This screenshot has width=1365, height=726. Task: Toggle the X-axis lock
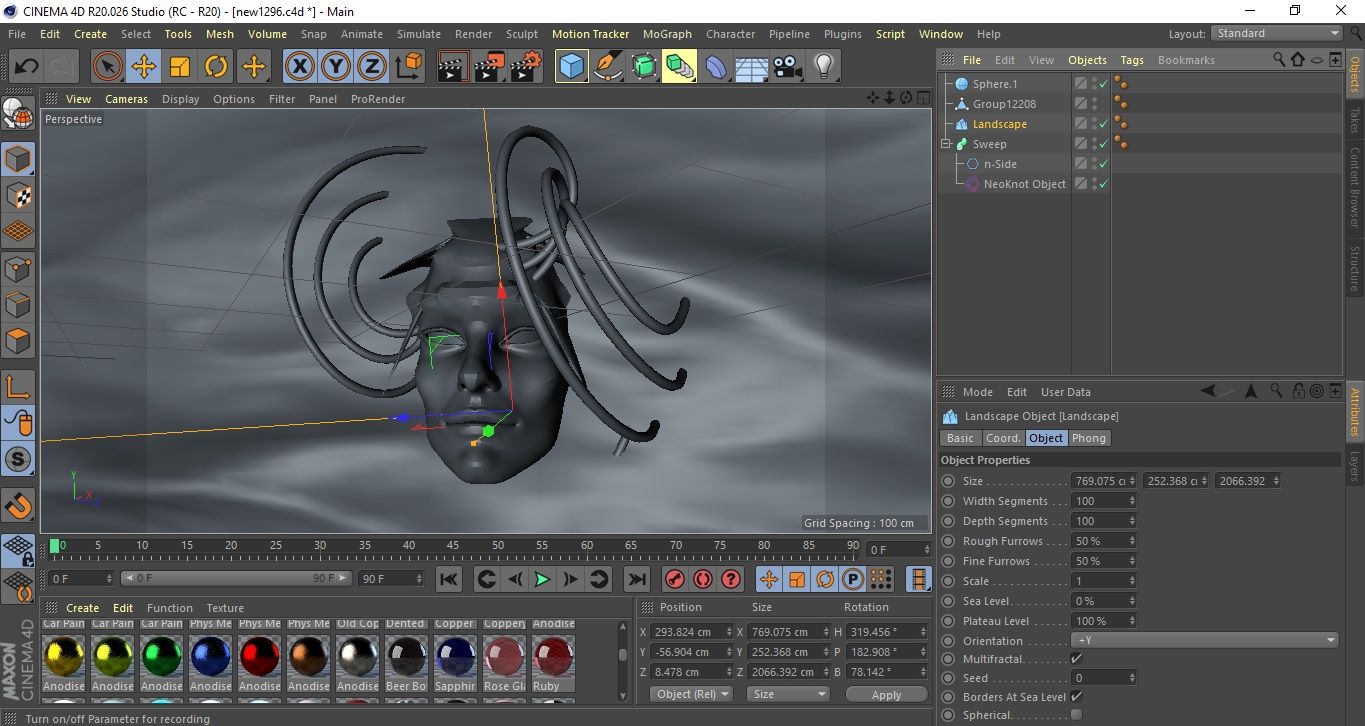coord(299,67)
